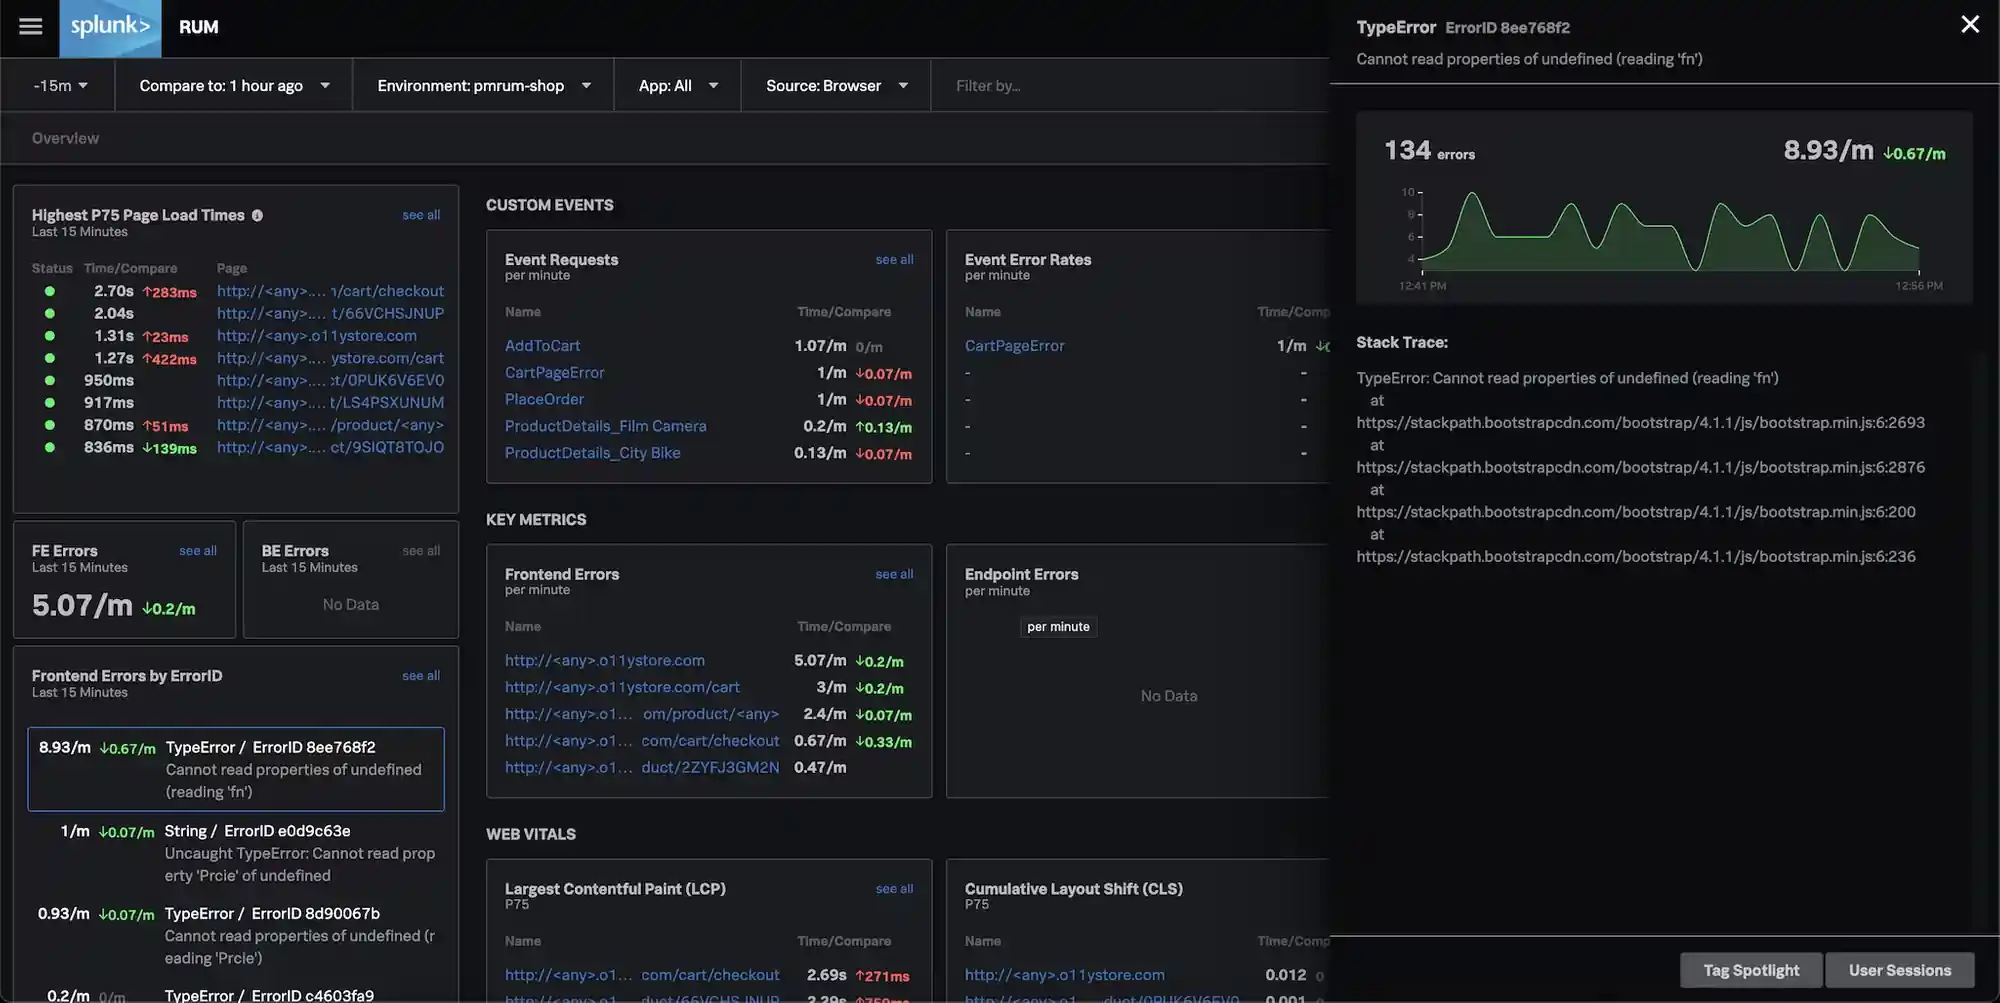Click the Splunk logo
Viewport: 2000px width, 1003px height.
pyautogui.click(x=110, y=28)
